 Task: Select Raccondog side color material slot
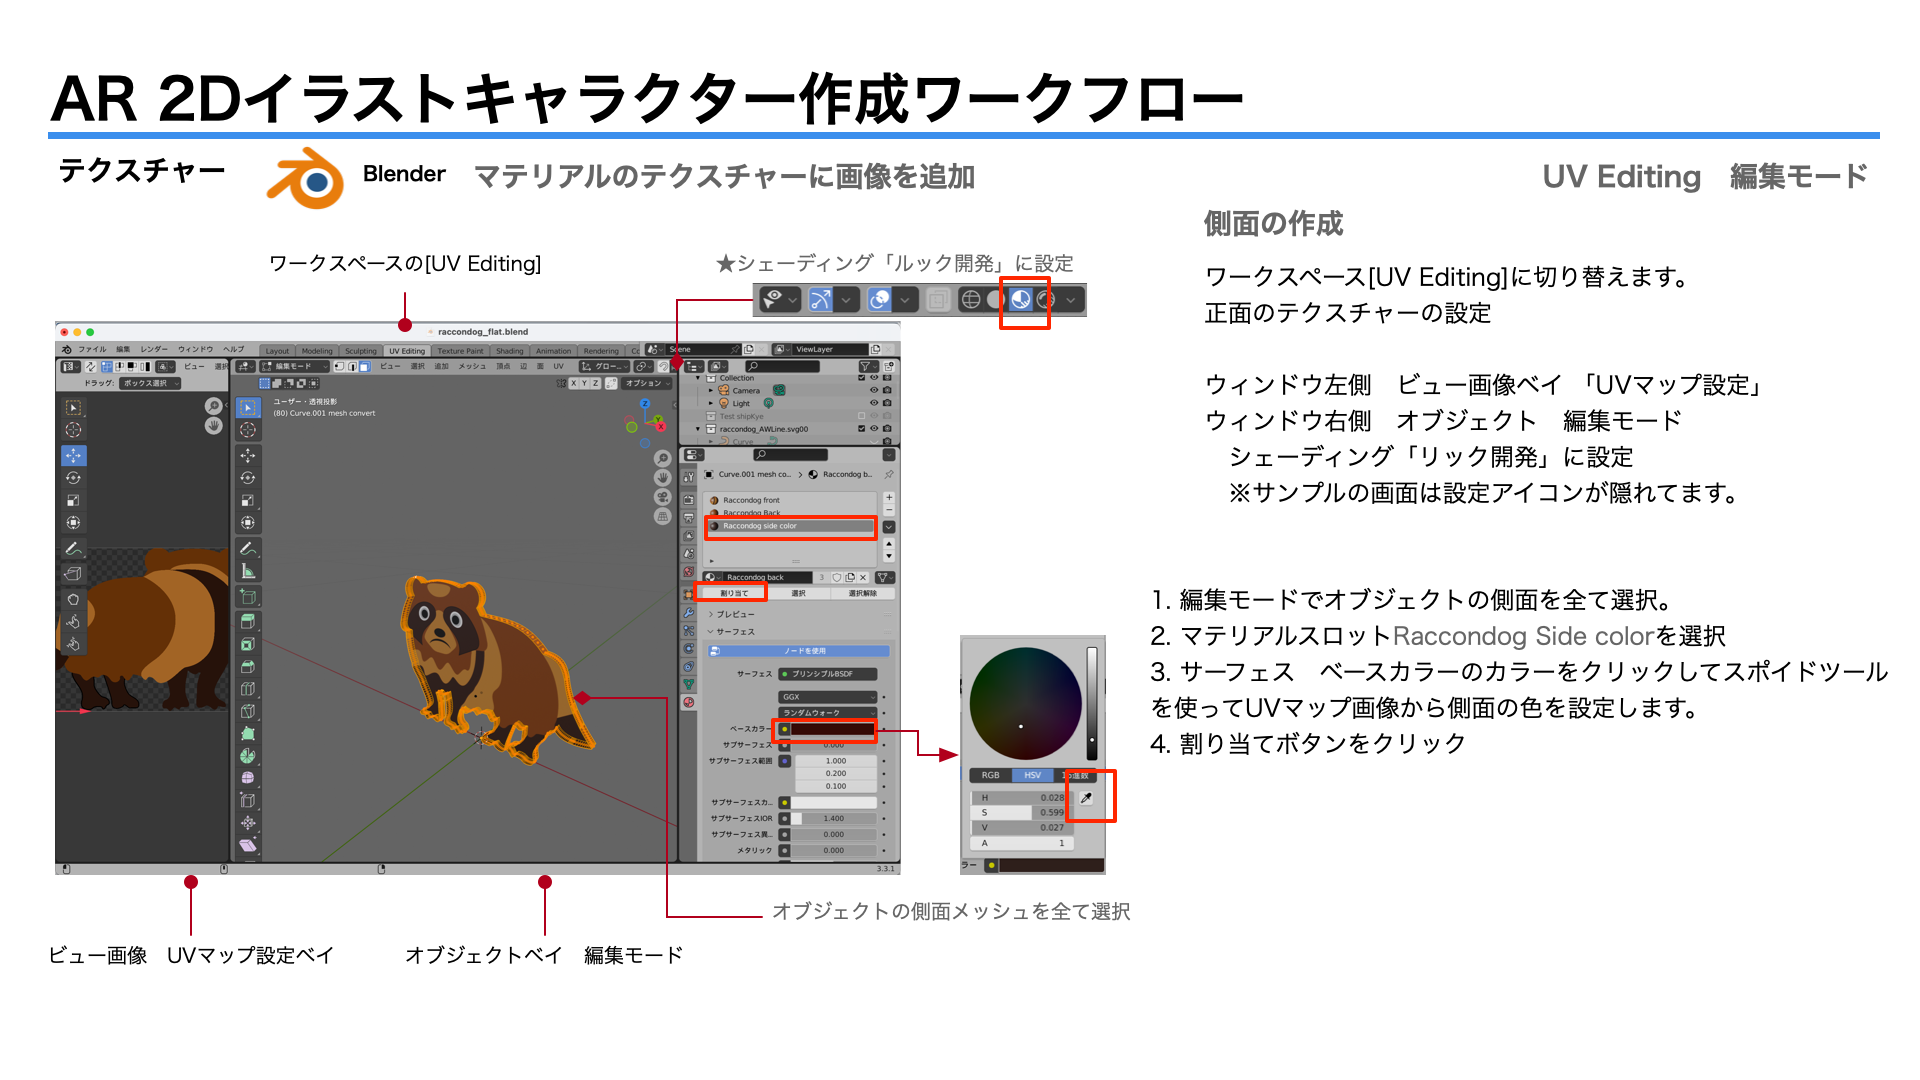[x=790, y=526]
